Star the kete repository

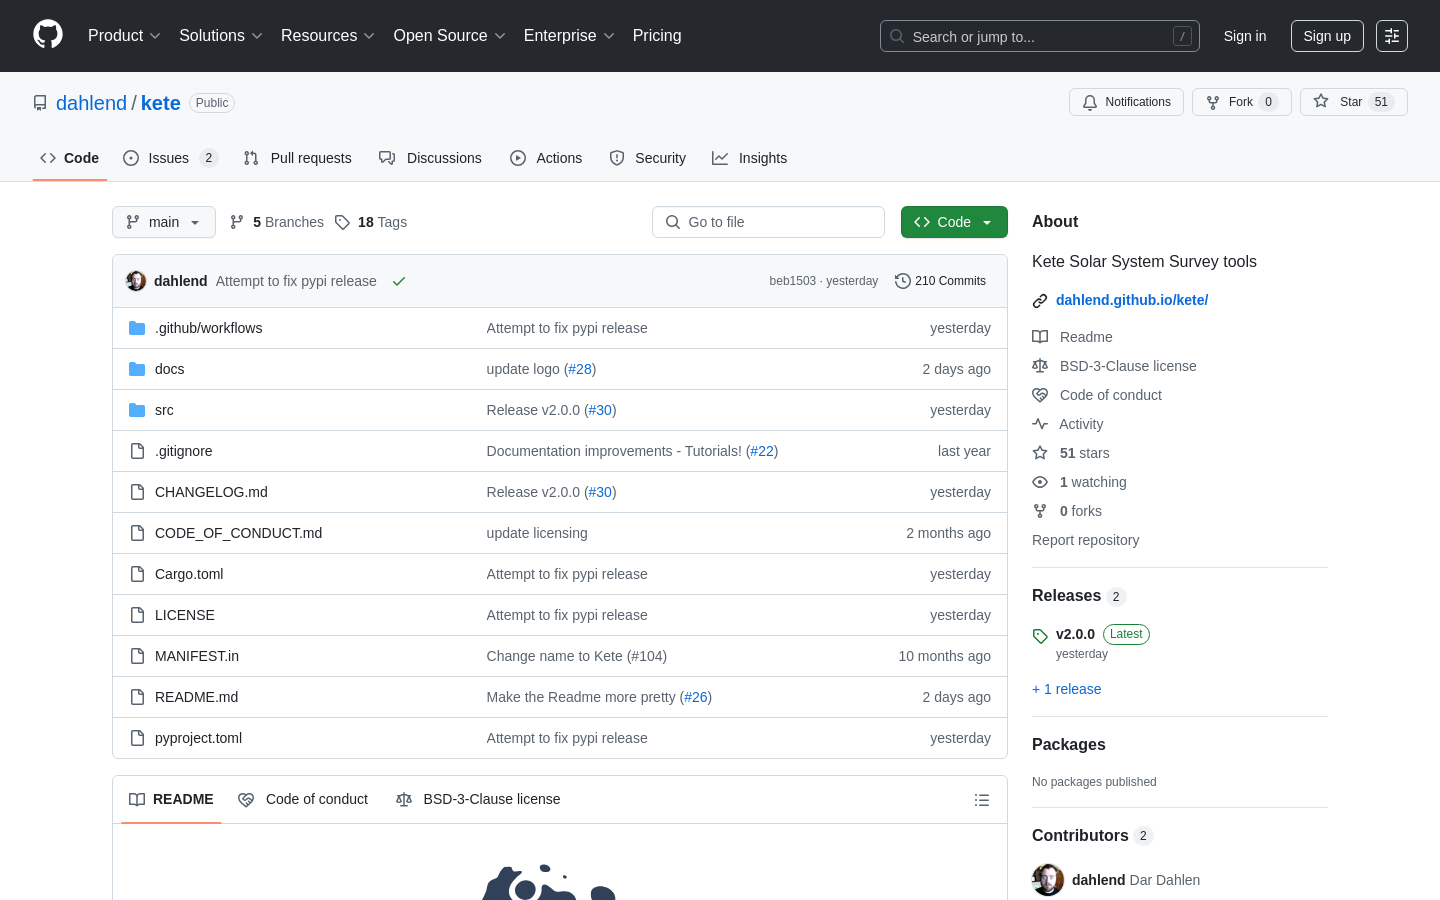tap(1353, 102)
